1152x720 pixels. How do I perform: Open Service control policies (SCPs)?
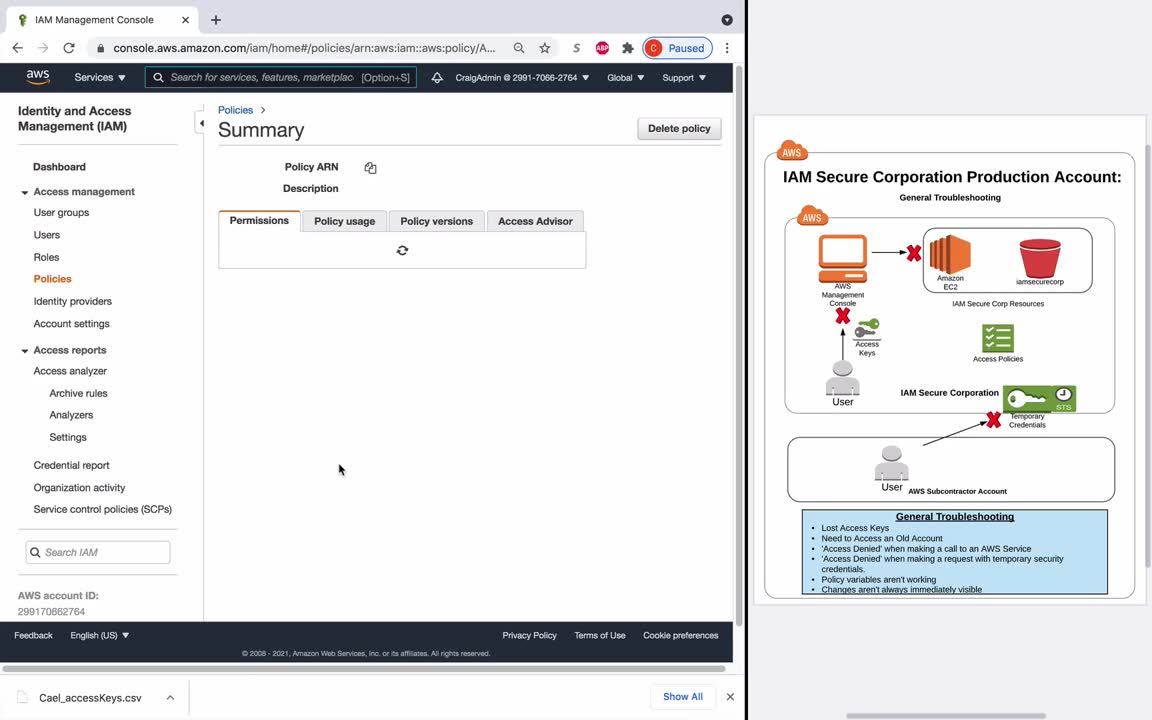[102, 509]
